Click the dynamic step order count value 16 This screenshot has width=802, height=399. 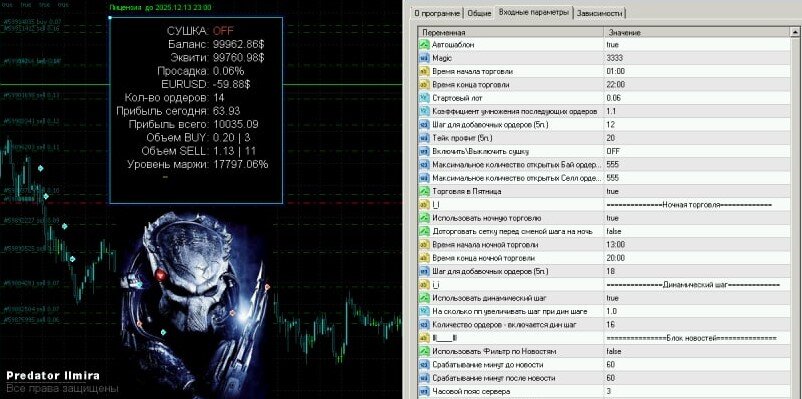pos(697,324)
